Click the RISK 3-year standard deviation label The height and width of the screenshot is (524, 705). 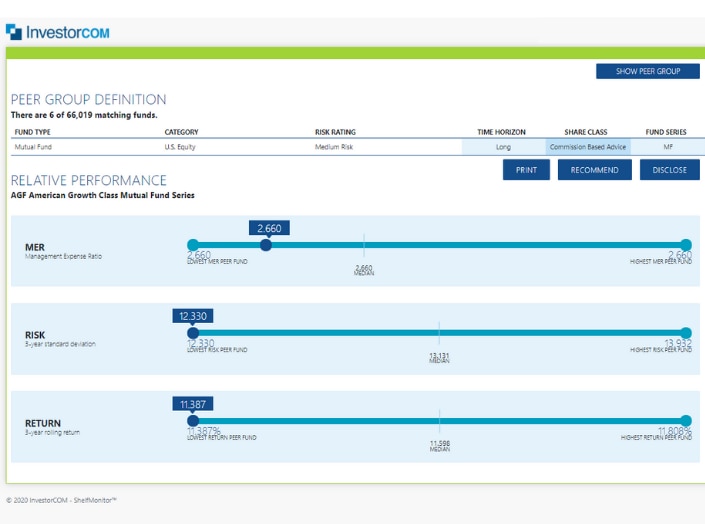click(x=60, y=339)
